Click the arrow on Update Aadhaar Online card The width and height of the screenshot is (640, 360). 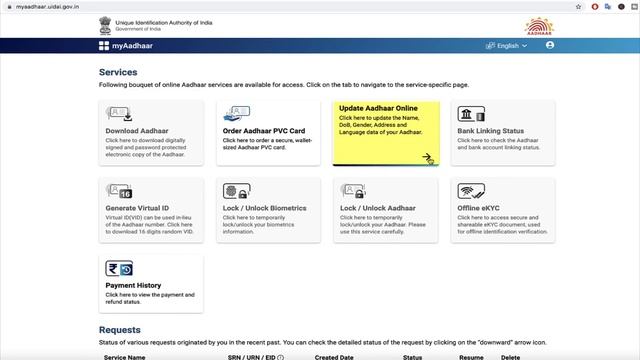coord(427,157)
